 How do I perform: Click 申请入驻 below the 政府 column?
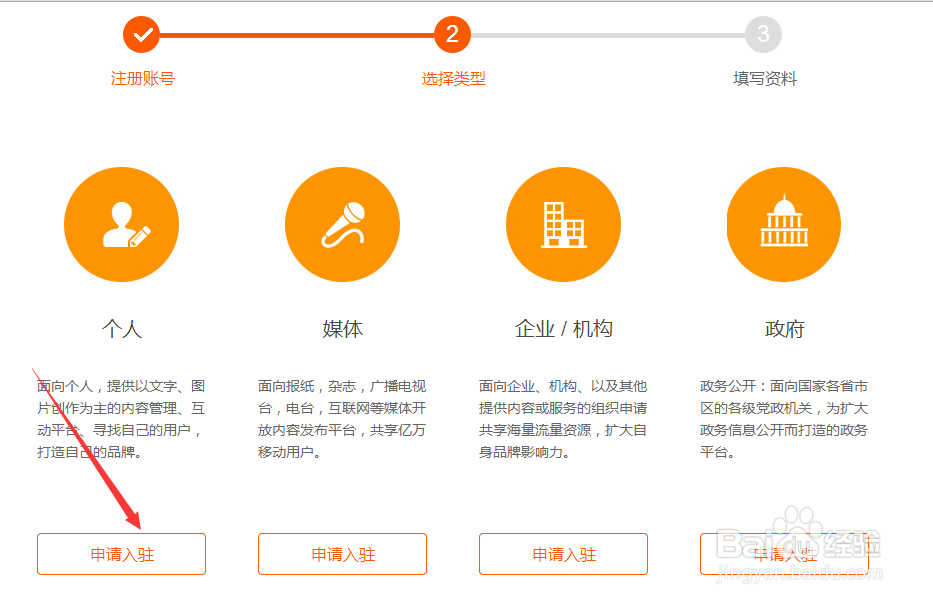pos(784,554)
